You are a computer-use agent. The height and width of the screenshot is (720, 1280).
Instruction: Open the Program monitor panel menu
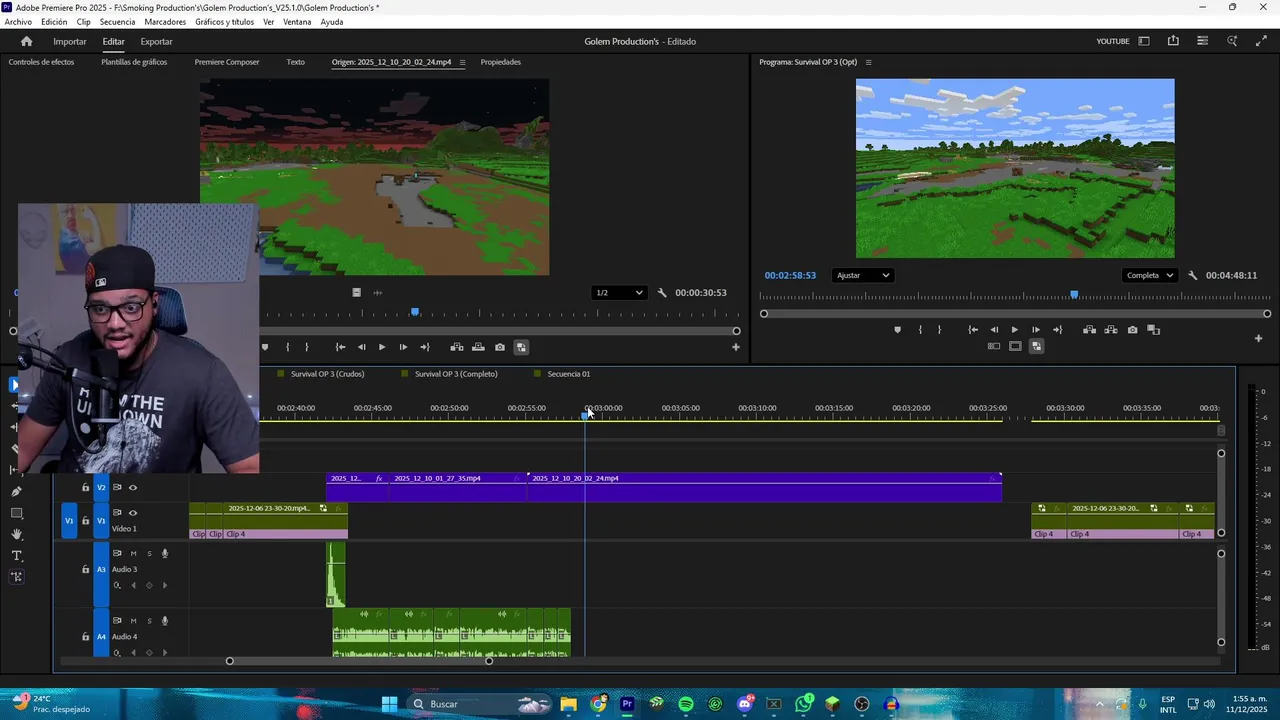tap(868, 62)
